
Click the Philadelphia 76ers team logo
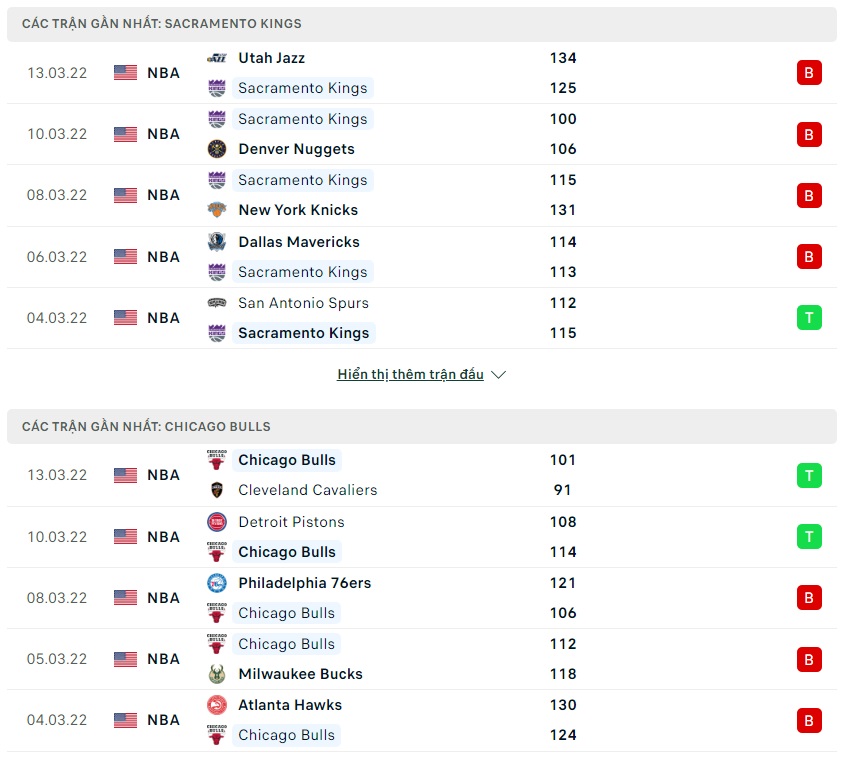point(216,583)
